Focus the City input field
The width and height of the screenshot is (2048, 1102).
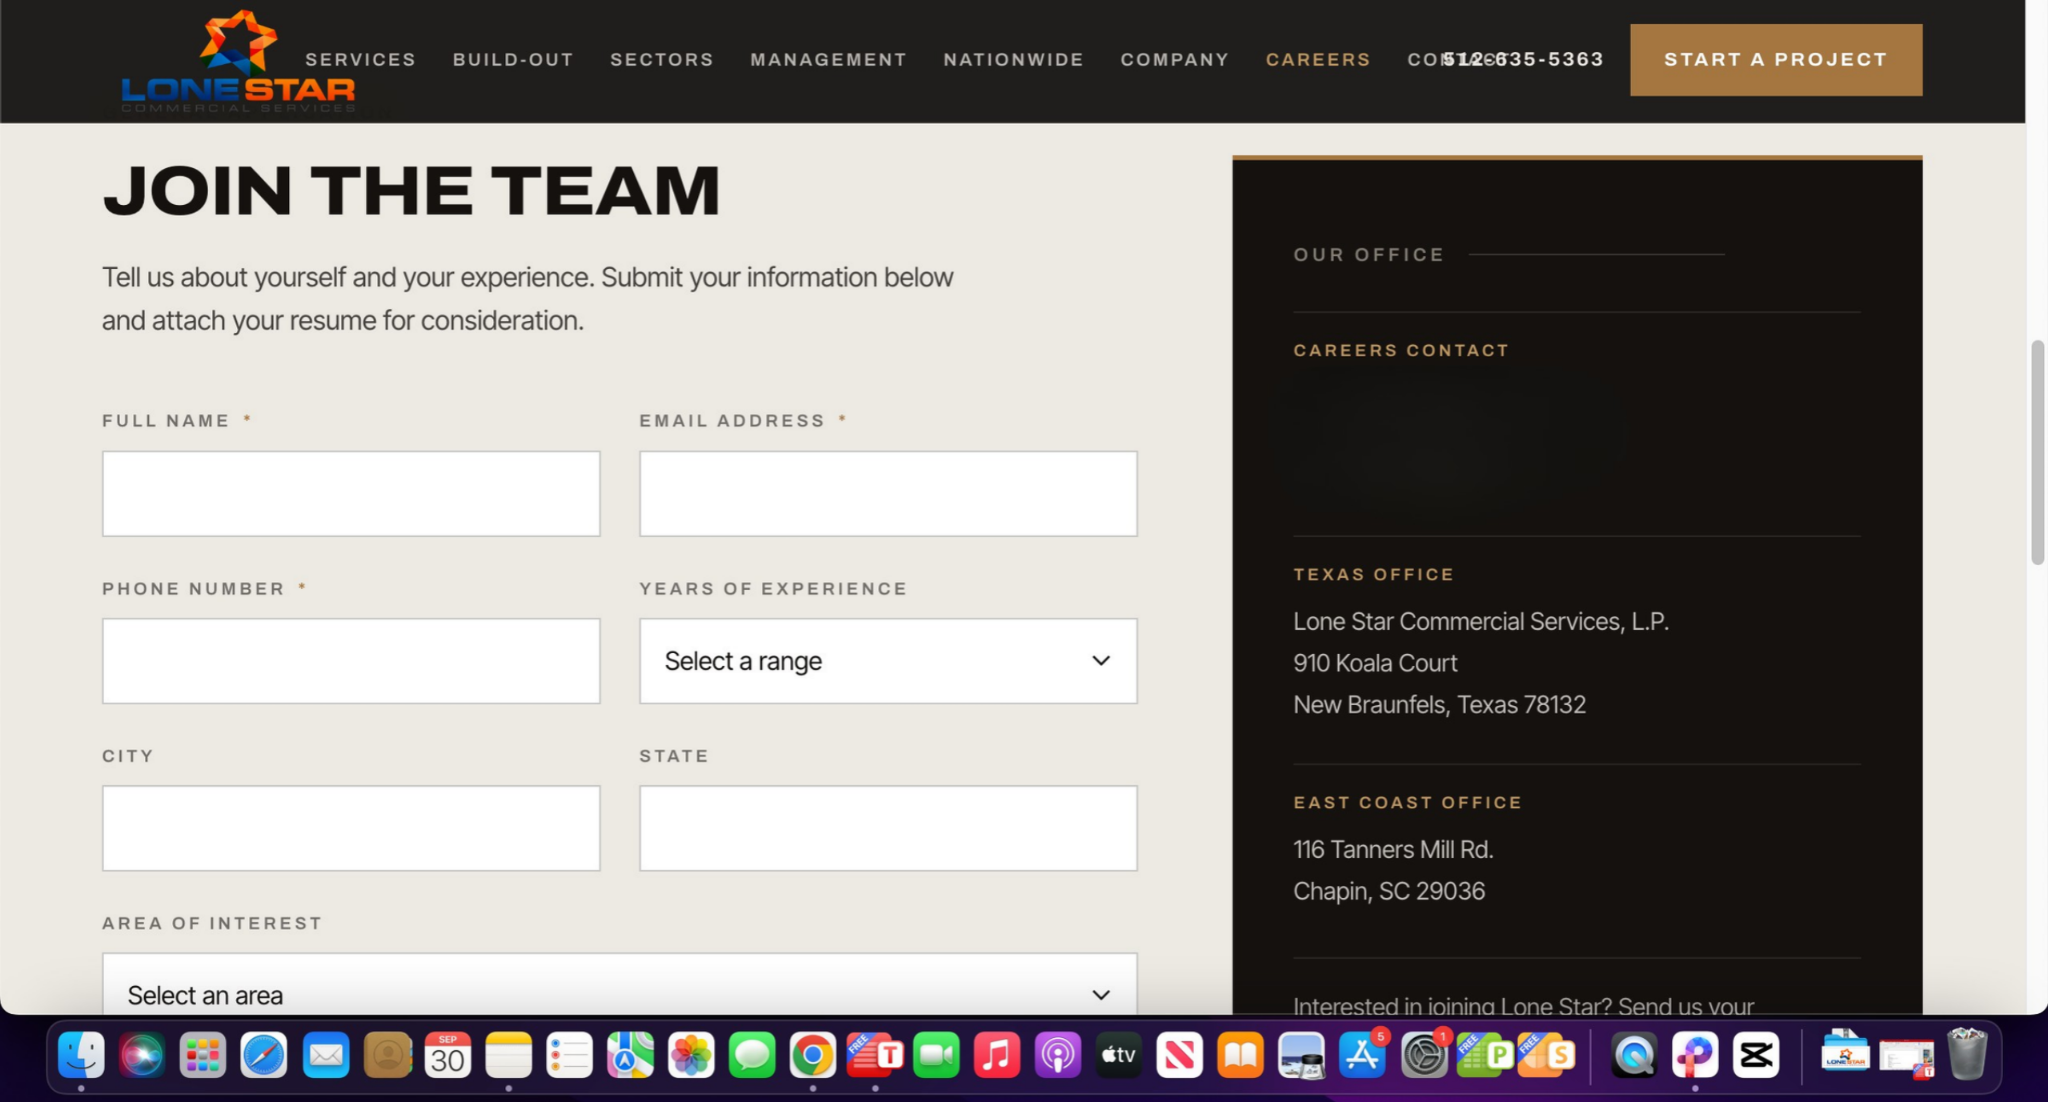coord(351,828)
